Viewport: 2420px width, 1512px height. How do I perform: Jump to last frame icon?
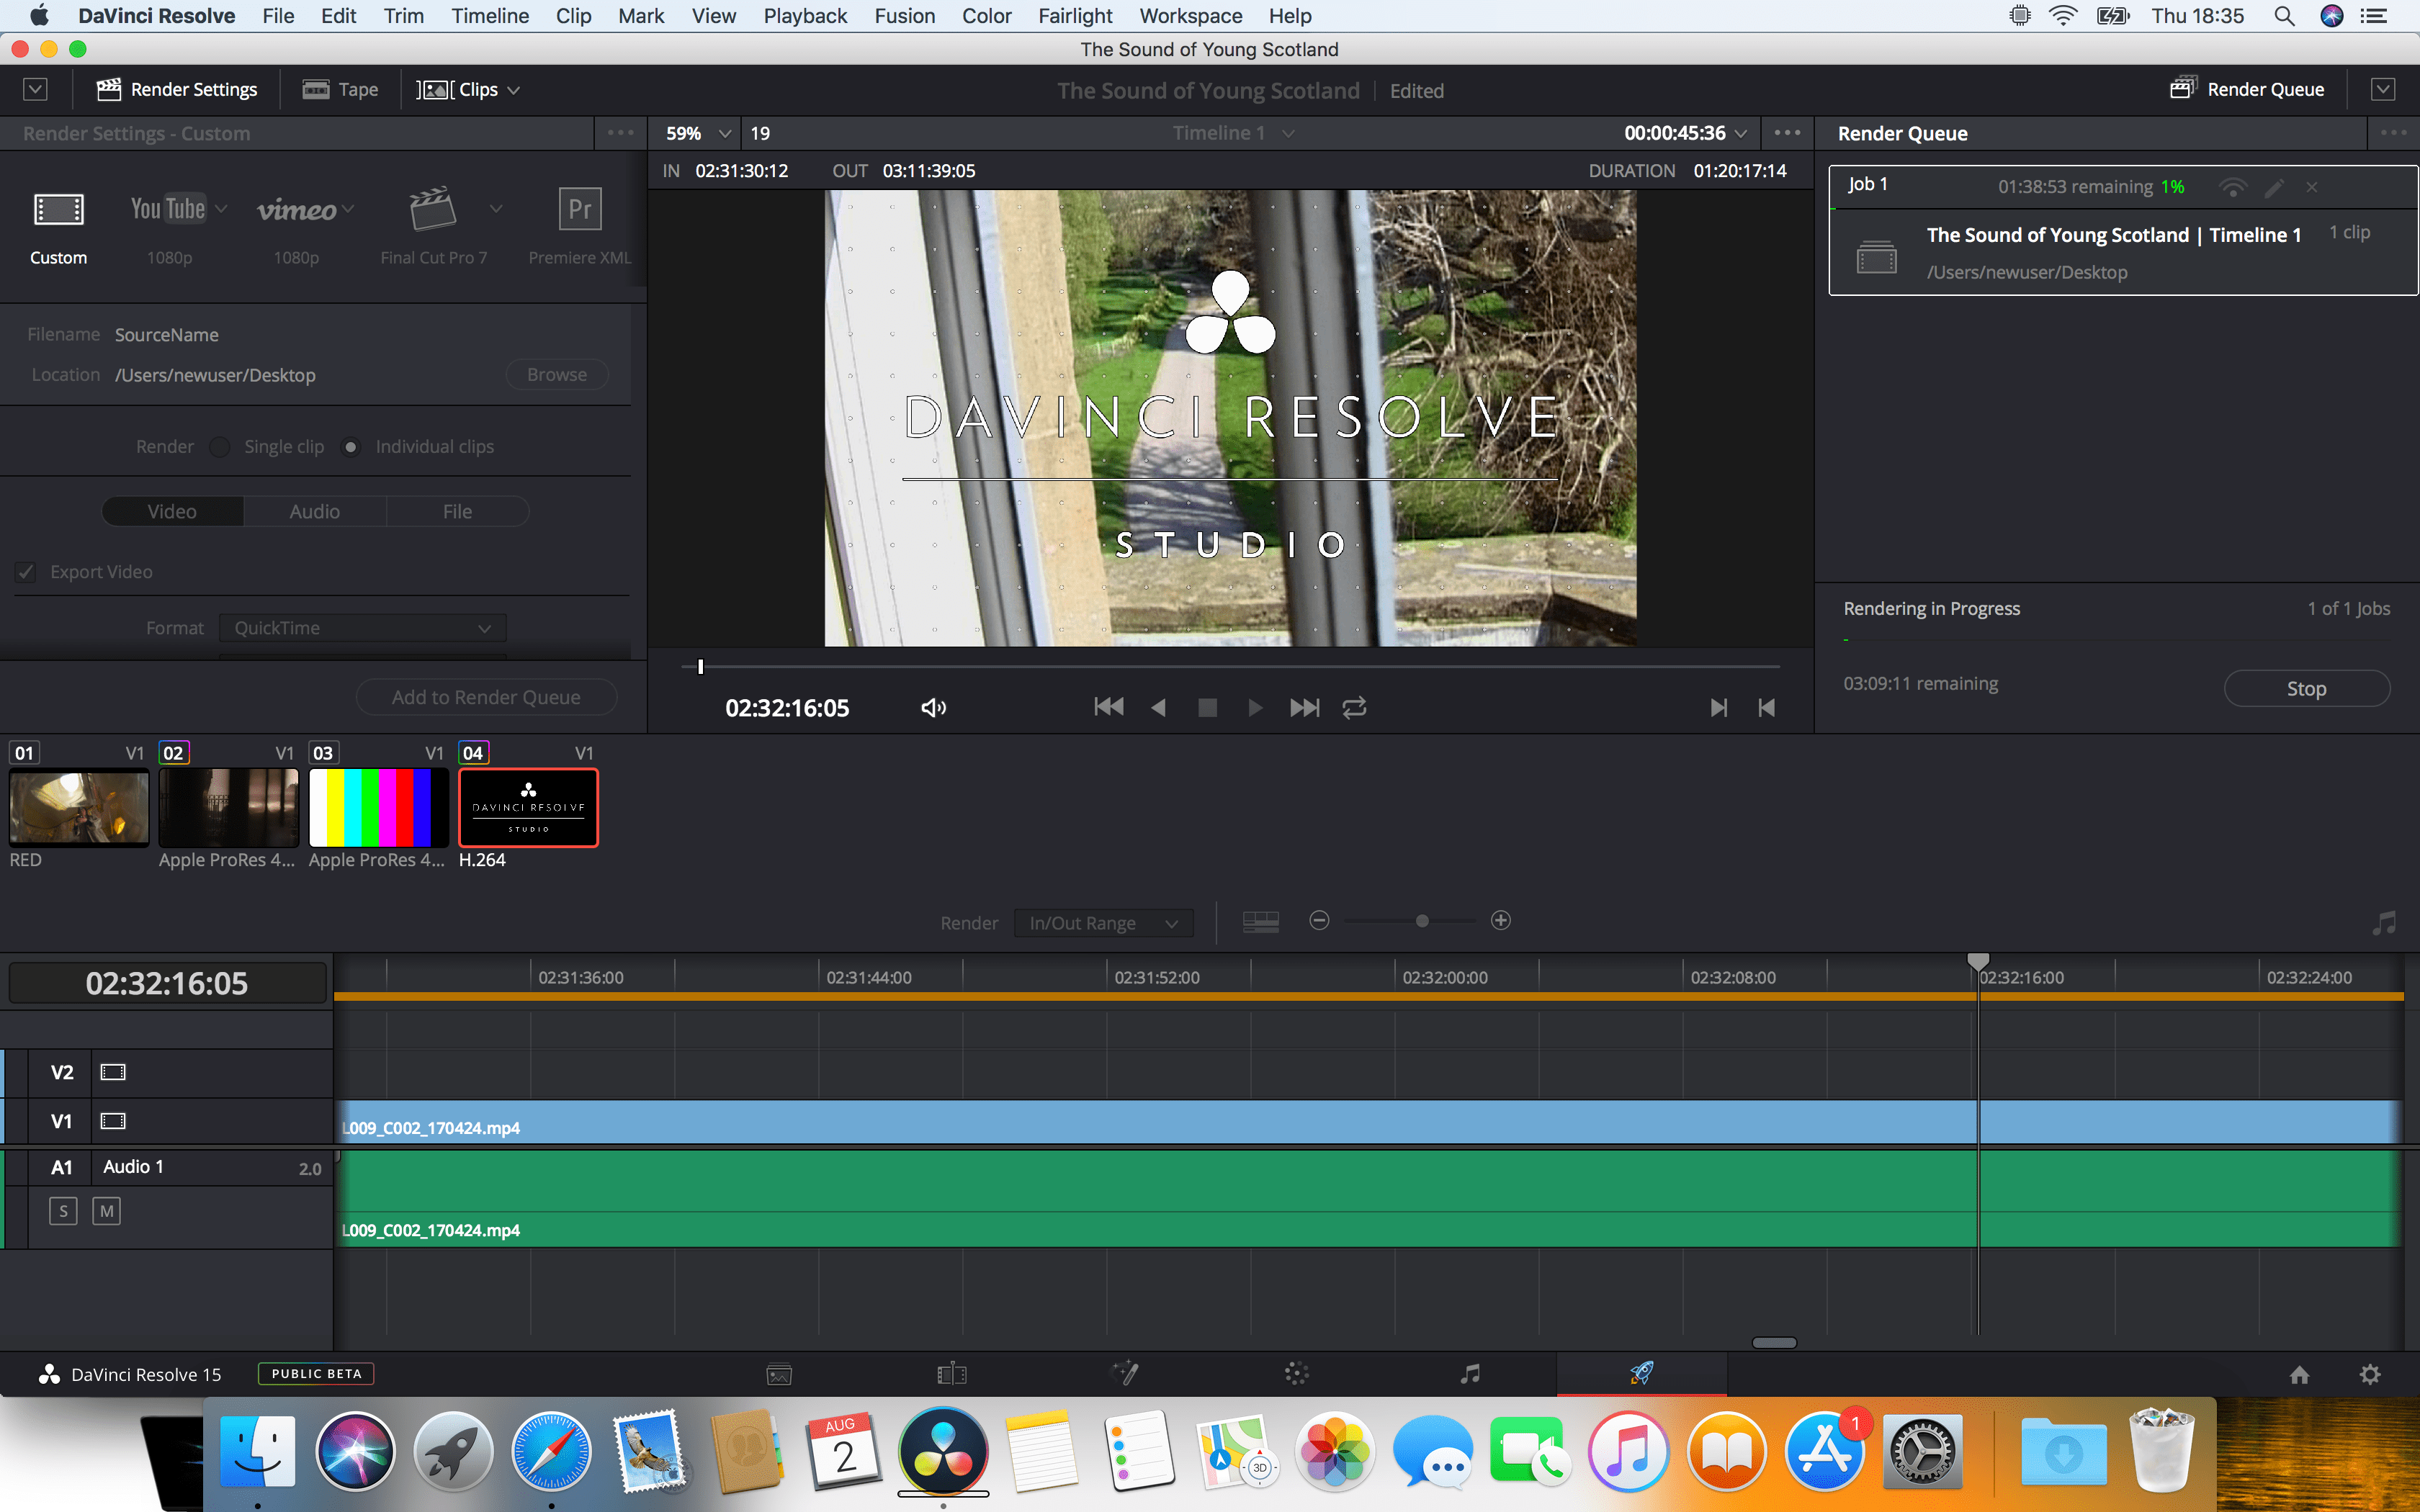pos(1304,708)
